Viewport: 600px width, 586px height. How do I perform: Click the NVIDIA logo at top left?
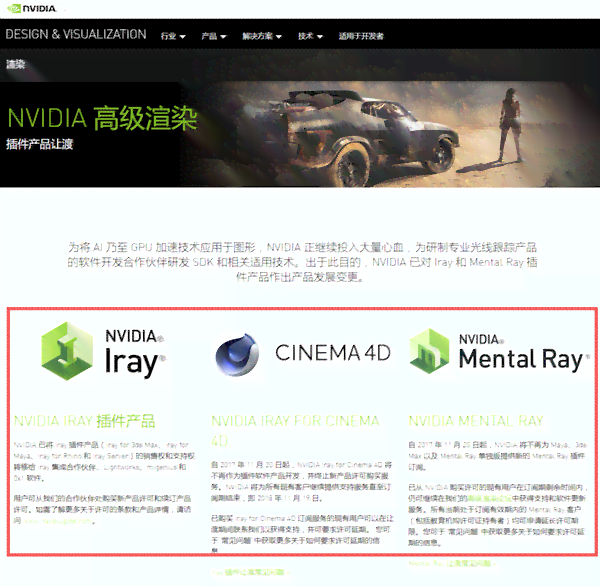[32, 8]
